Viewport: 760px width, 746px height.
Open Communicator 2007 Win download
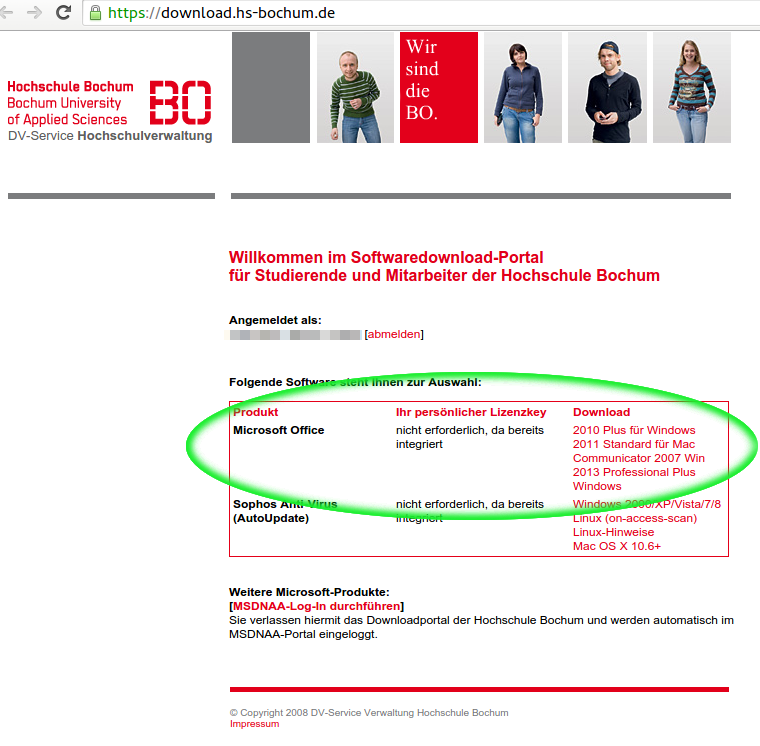(638, 458)
